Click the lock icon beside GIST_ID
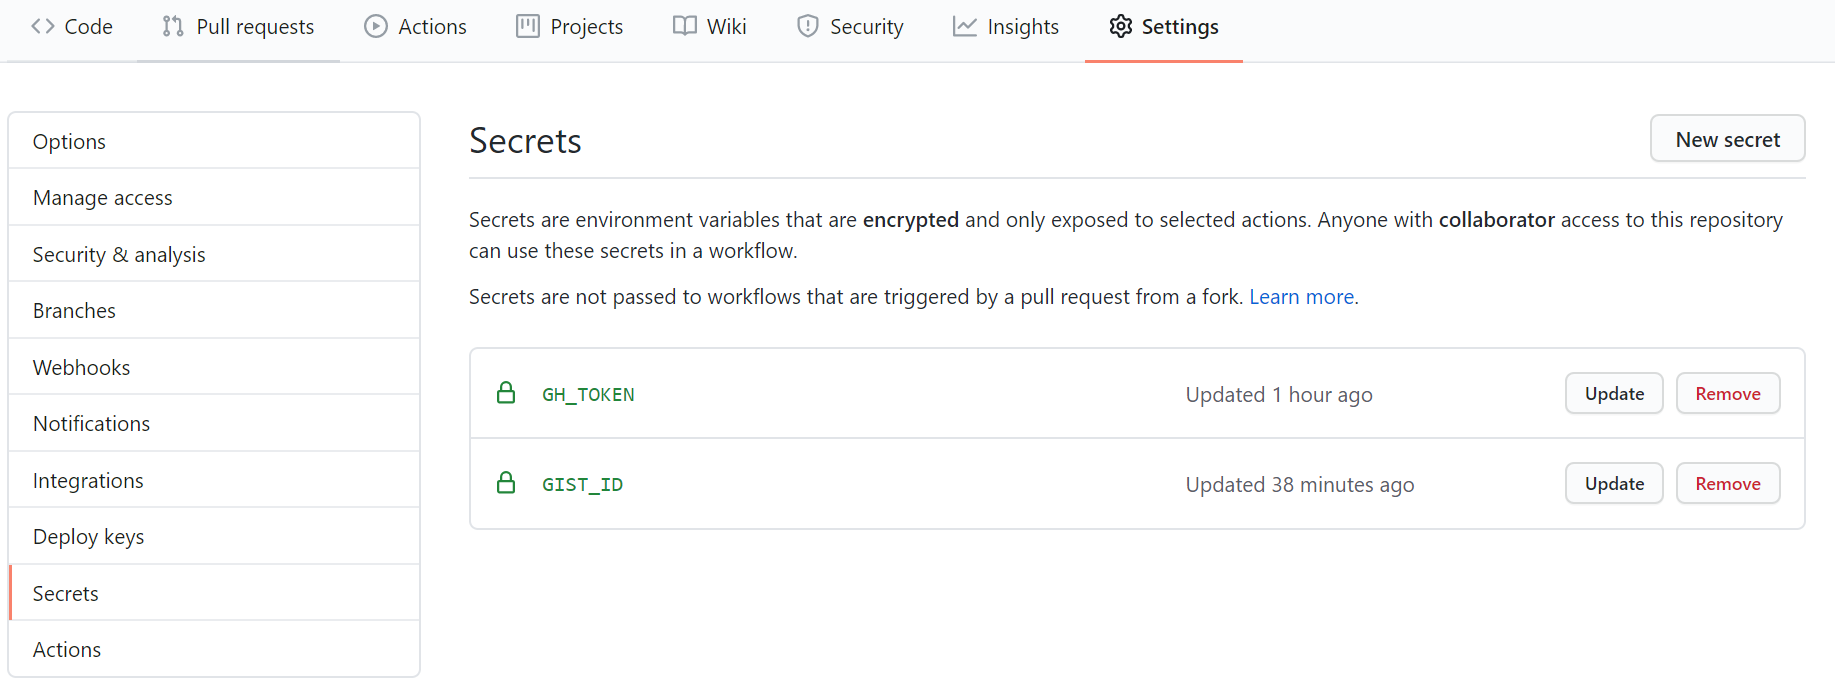 (x=506, y=483)
